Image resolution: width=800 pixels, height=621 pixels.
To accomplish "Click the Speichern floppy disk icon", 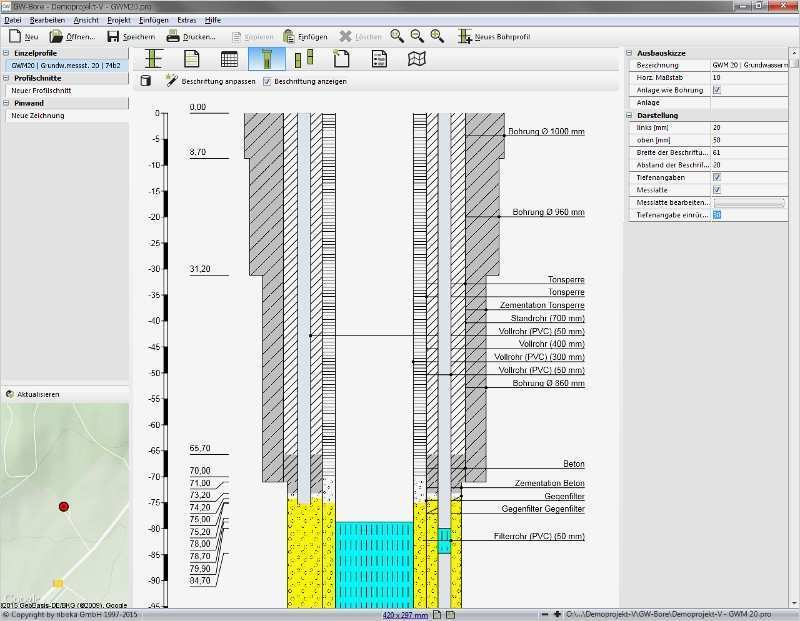I will [x=113, y=36].
